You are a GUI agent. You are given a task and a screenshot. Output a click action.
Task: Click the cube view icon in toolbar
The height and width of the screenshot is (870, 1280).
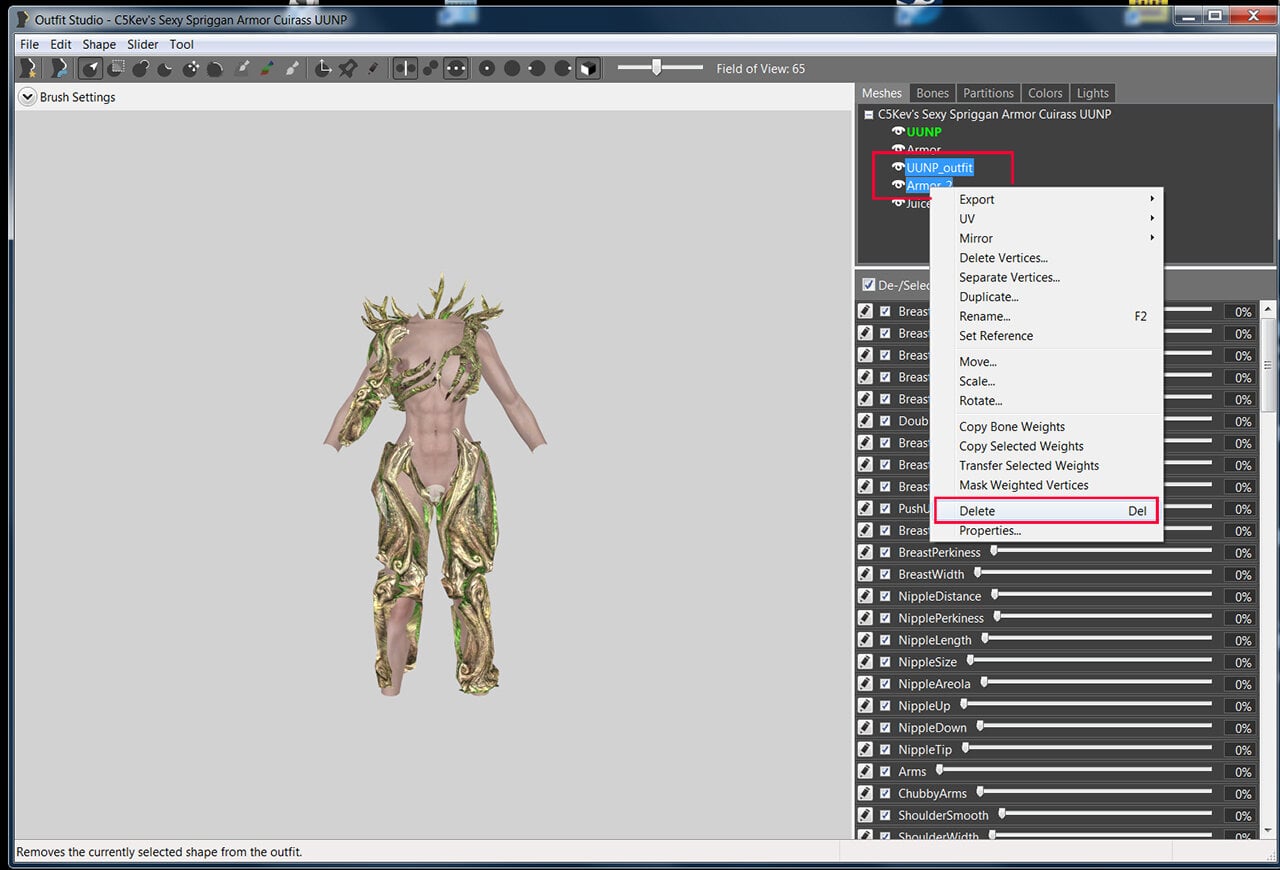[588, 68]
